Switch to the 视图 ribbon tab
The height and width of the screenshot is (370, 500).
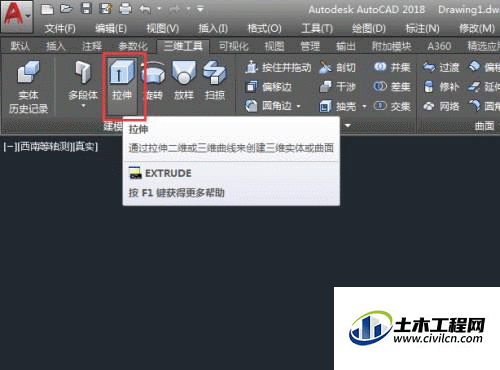274,46
